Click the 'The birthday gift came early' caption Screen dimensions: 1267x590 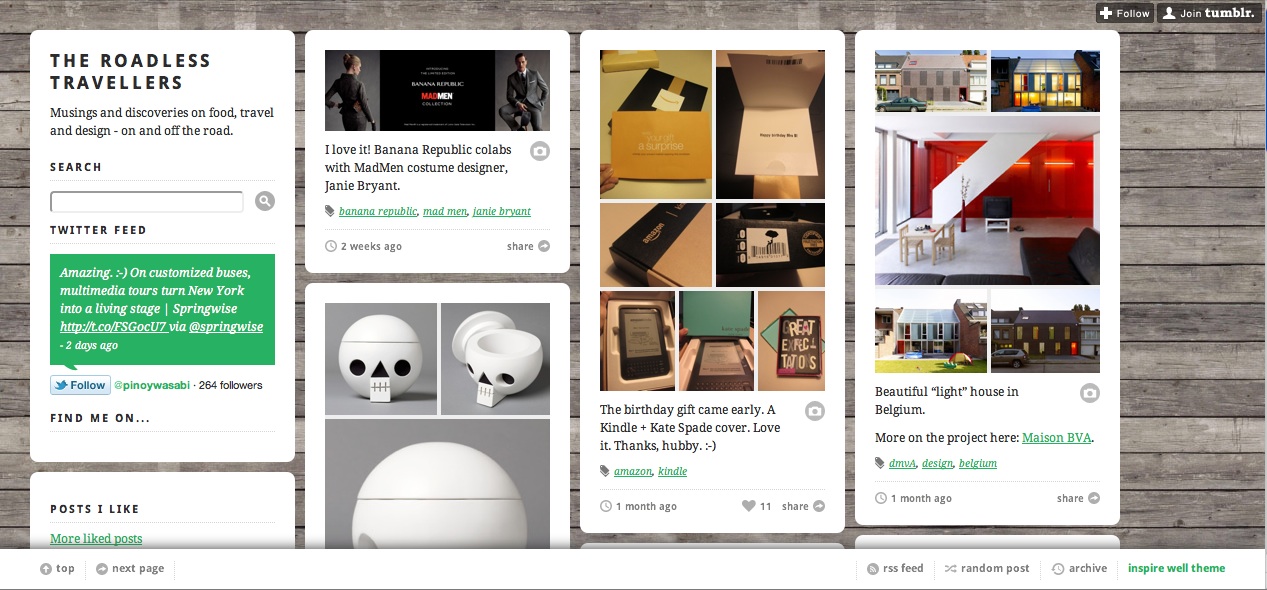[x=688, y=427]
